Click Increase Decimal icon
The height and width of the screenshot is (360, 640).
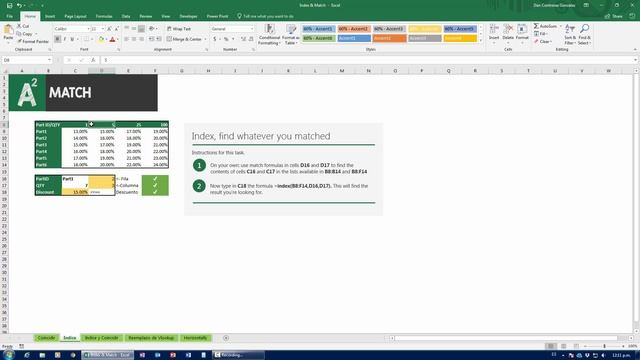coord(244,39)
